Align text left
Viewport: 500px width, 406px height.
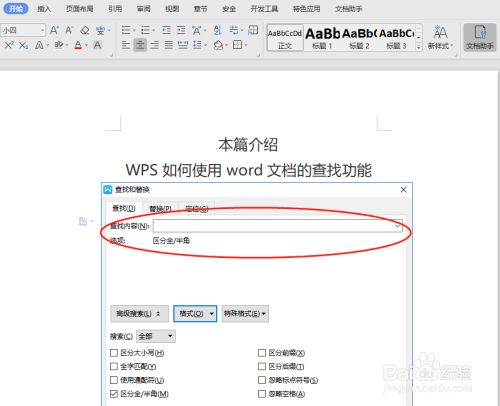126,45
